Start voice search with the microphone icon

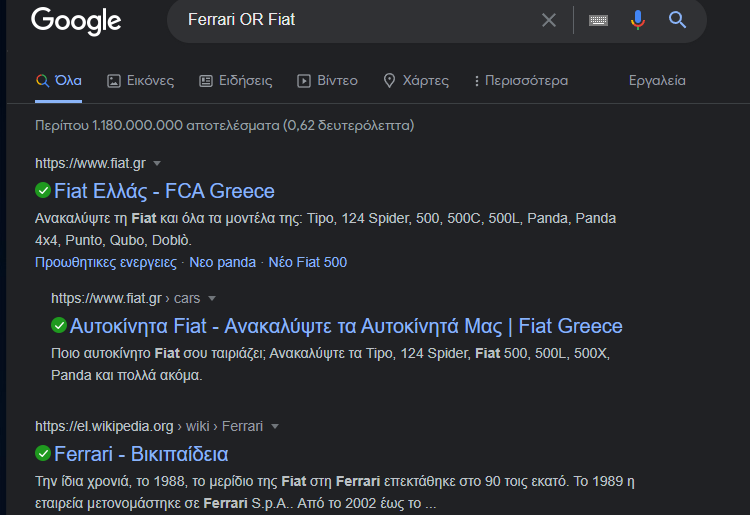coord(638,20)
